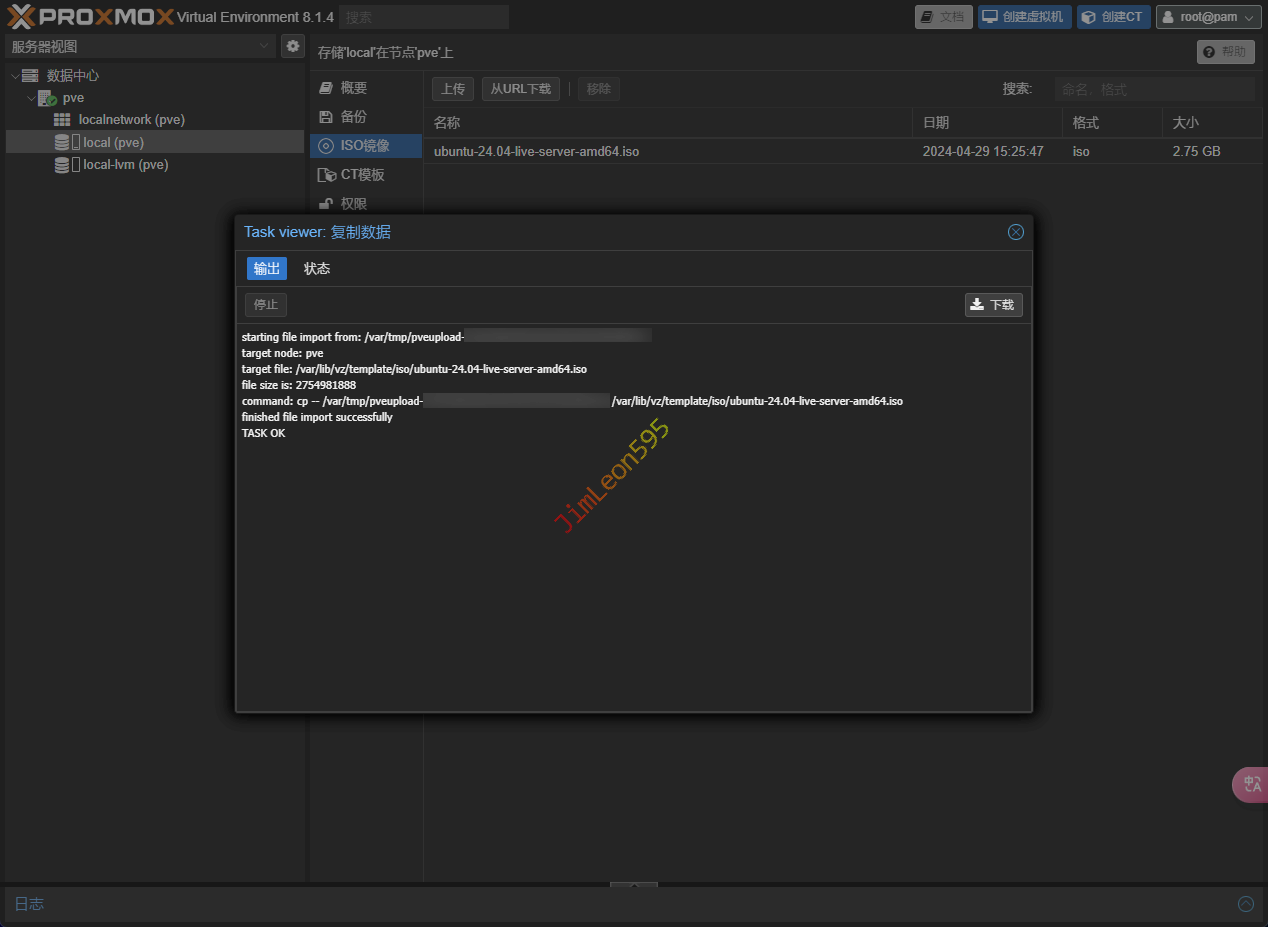Screen dimensions: 1268x927
Task: Click the translate floating icon at right edge
Action: 1251,785
